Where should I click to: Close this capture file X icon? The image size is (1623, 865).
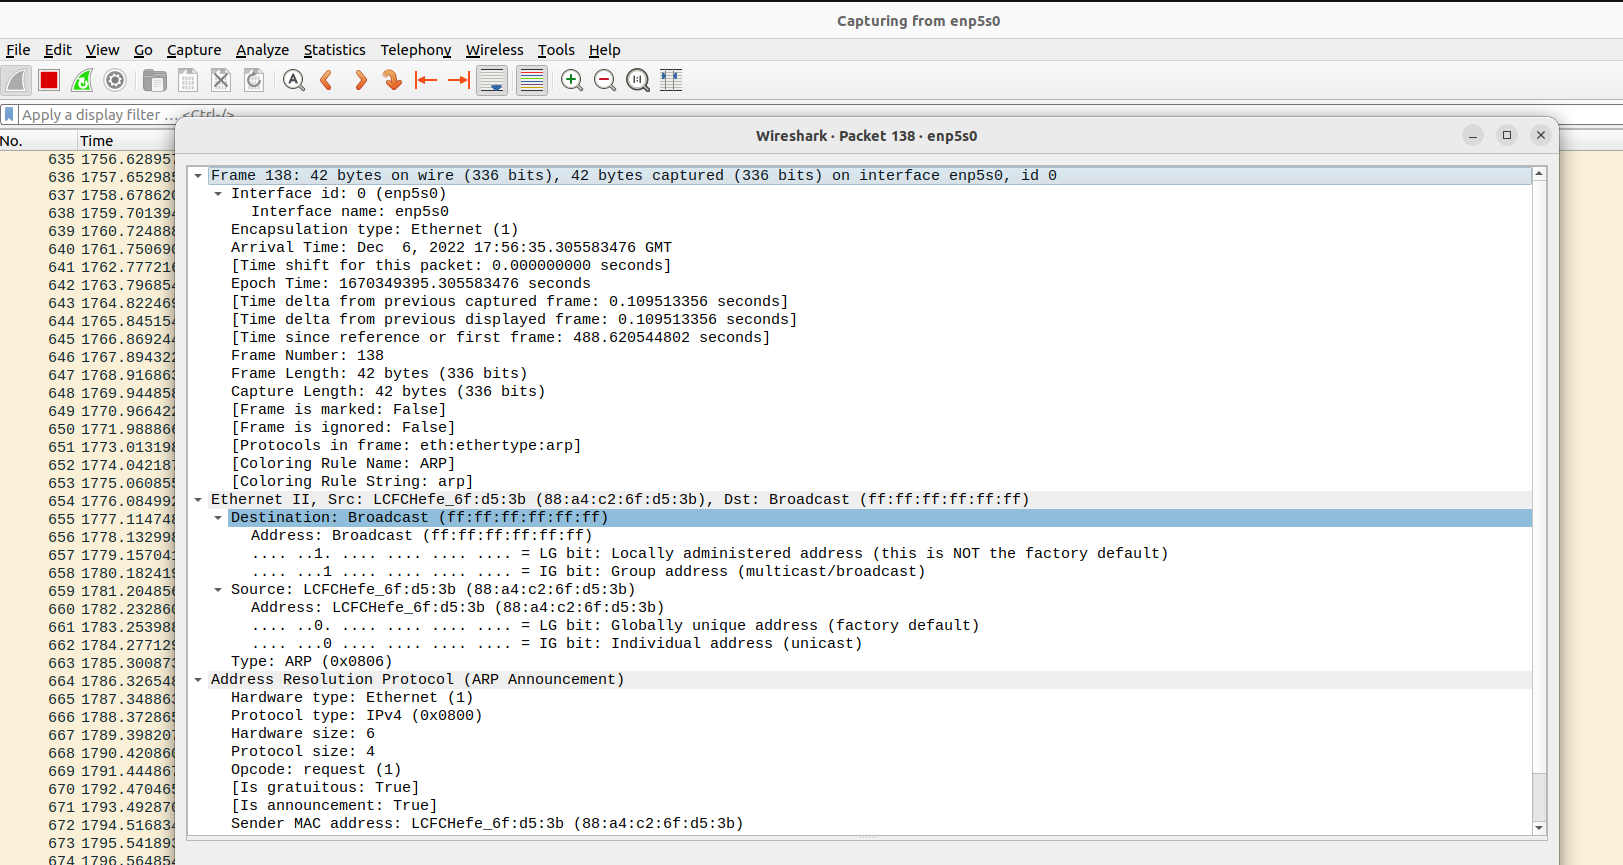(221, 81)
